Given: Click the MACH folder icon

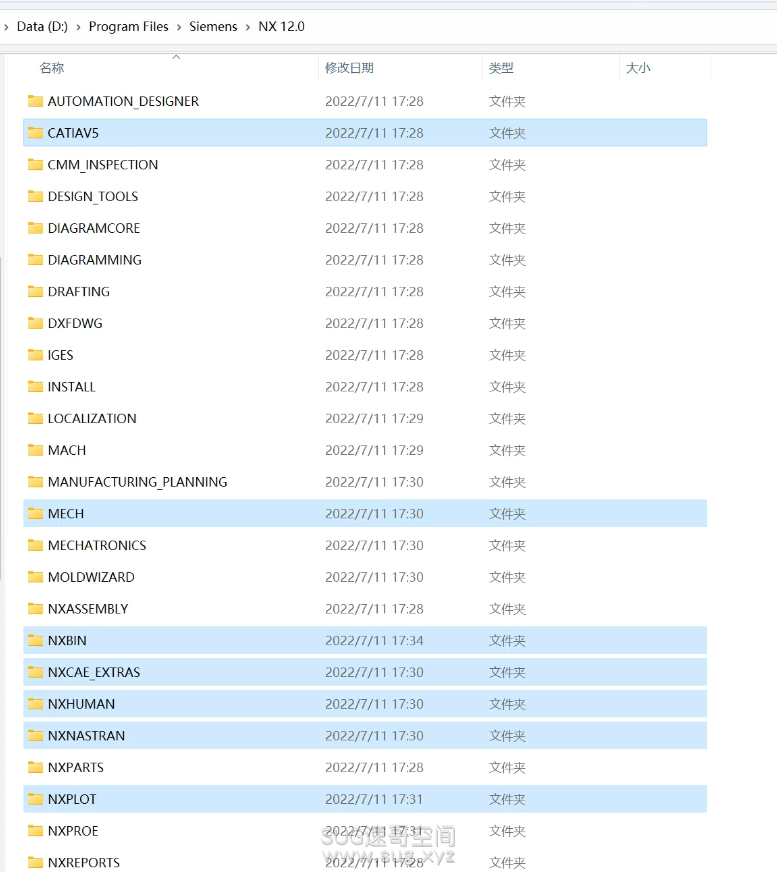Looking at the screenshot, I should click(x=36, y=450).
